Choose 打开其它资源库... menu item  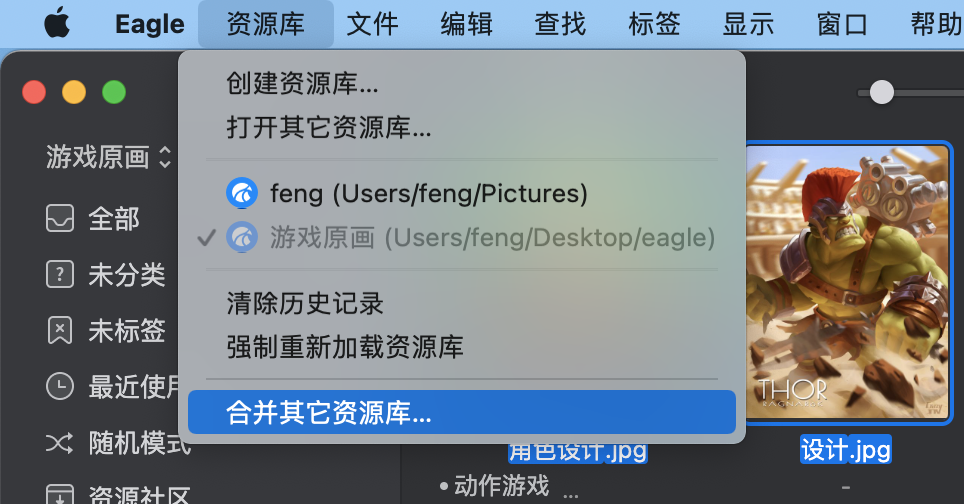(x=328, y=128)
